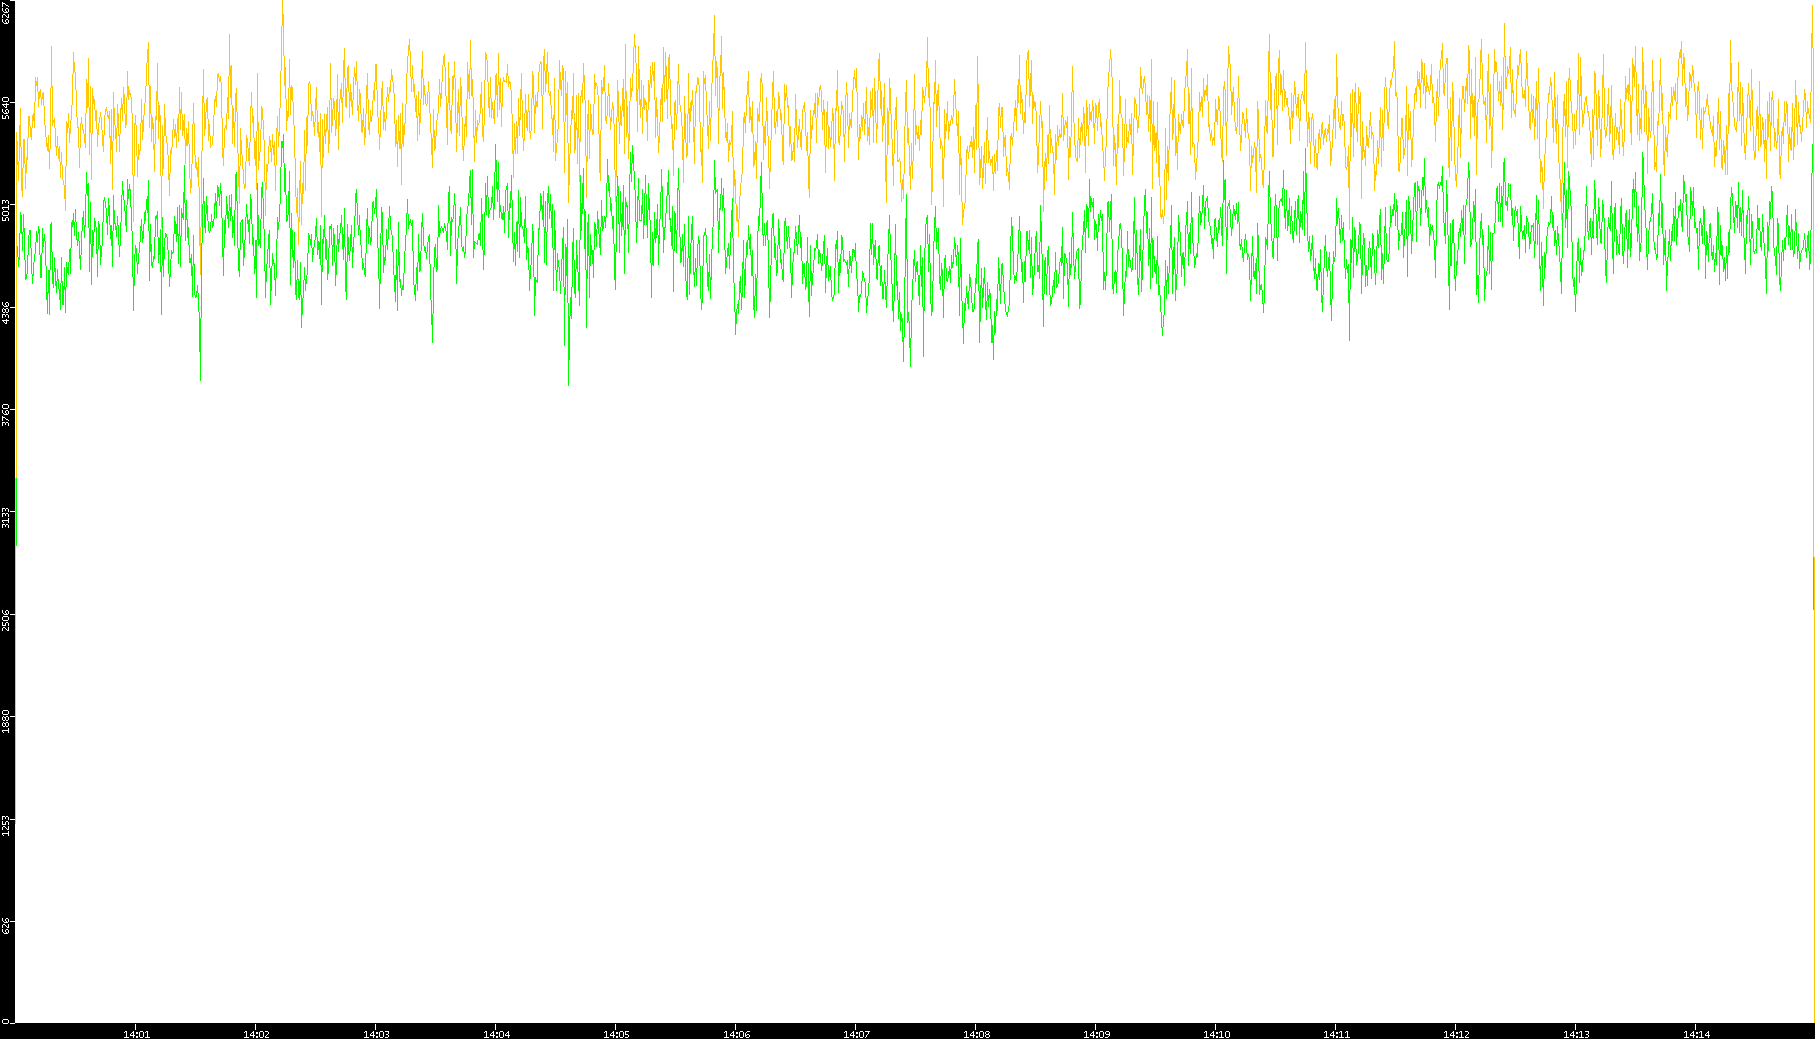Select the 14:02 tick on time axis

coord(256,1033)
